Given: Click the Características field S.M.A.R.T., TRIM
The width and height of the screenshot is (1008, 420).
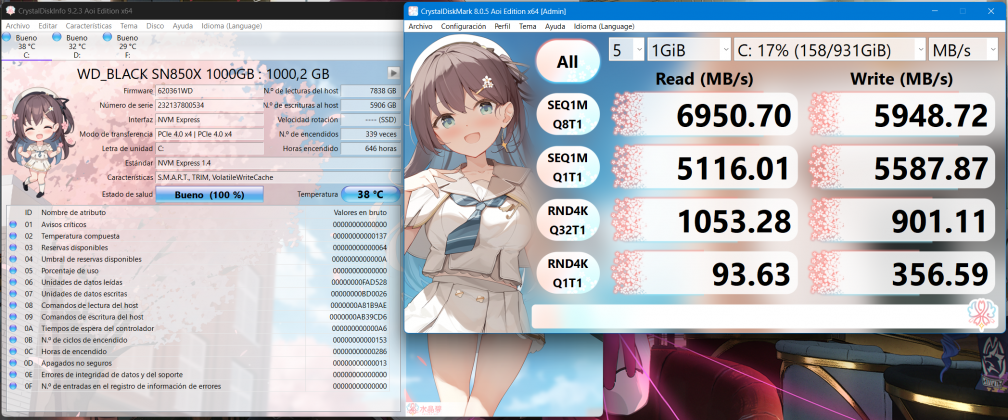Looking at the screenshot, I should 278,177.
